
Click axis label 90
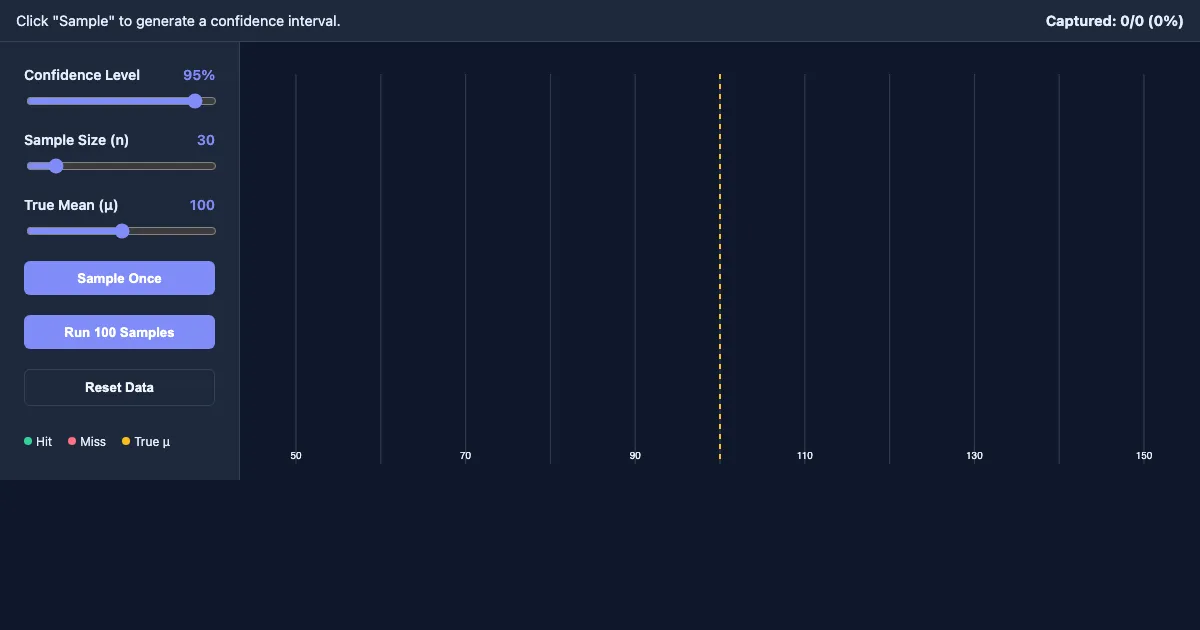[x=635, y=456]
